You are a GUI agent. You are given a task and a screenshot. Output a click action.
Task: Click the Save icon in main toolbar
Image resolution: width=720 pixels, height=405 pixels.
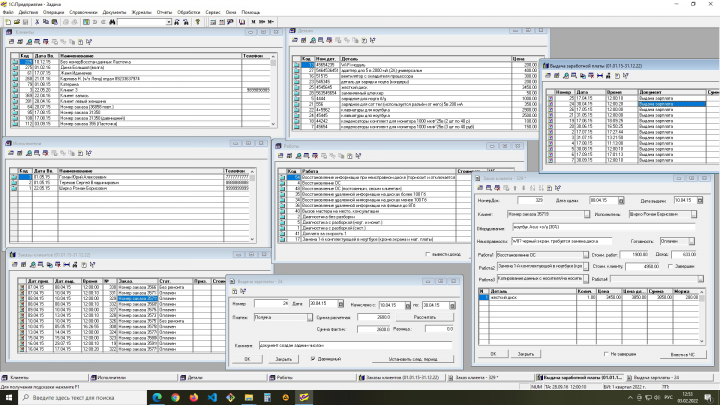click(27, 21)
